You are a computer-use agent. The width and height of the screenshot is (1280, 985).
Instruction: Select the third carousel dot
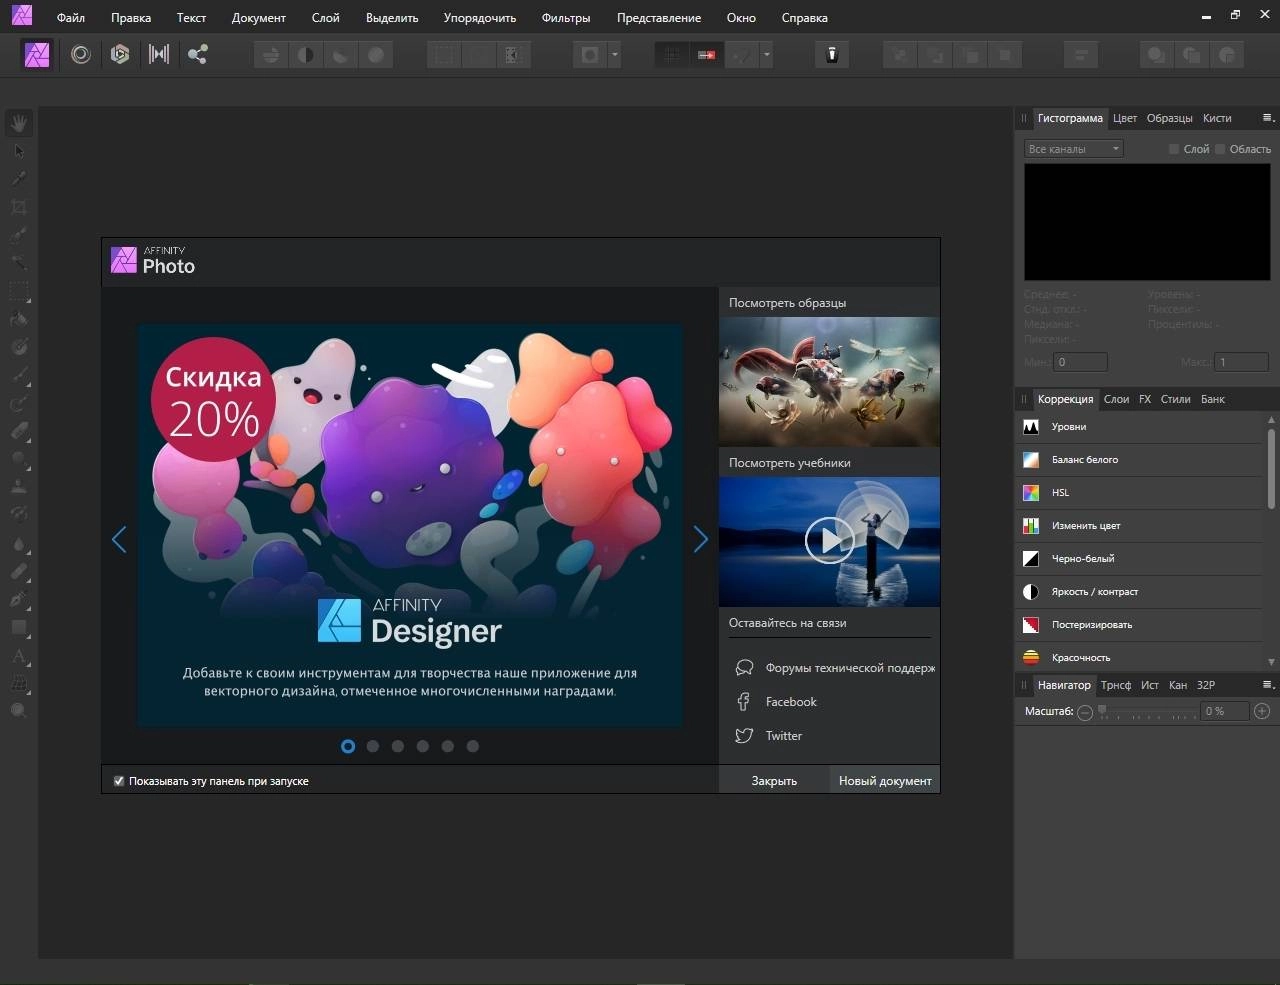(398, 746)
